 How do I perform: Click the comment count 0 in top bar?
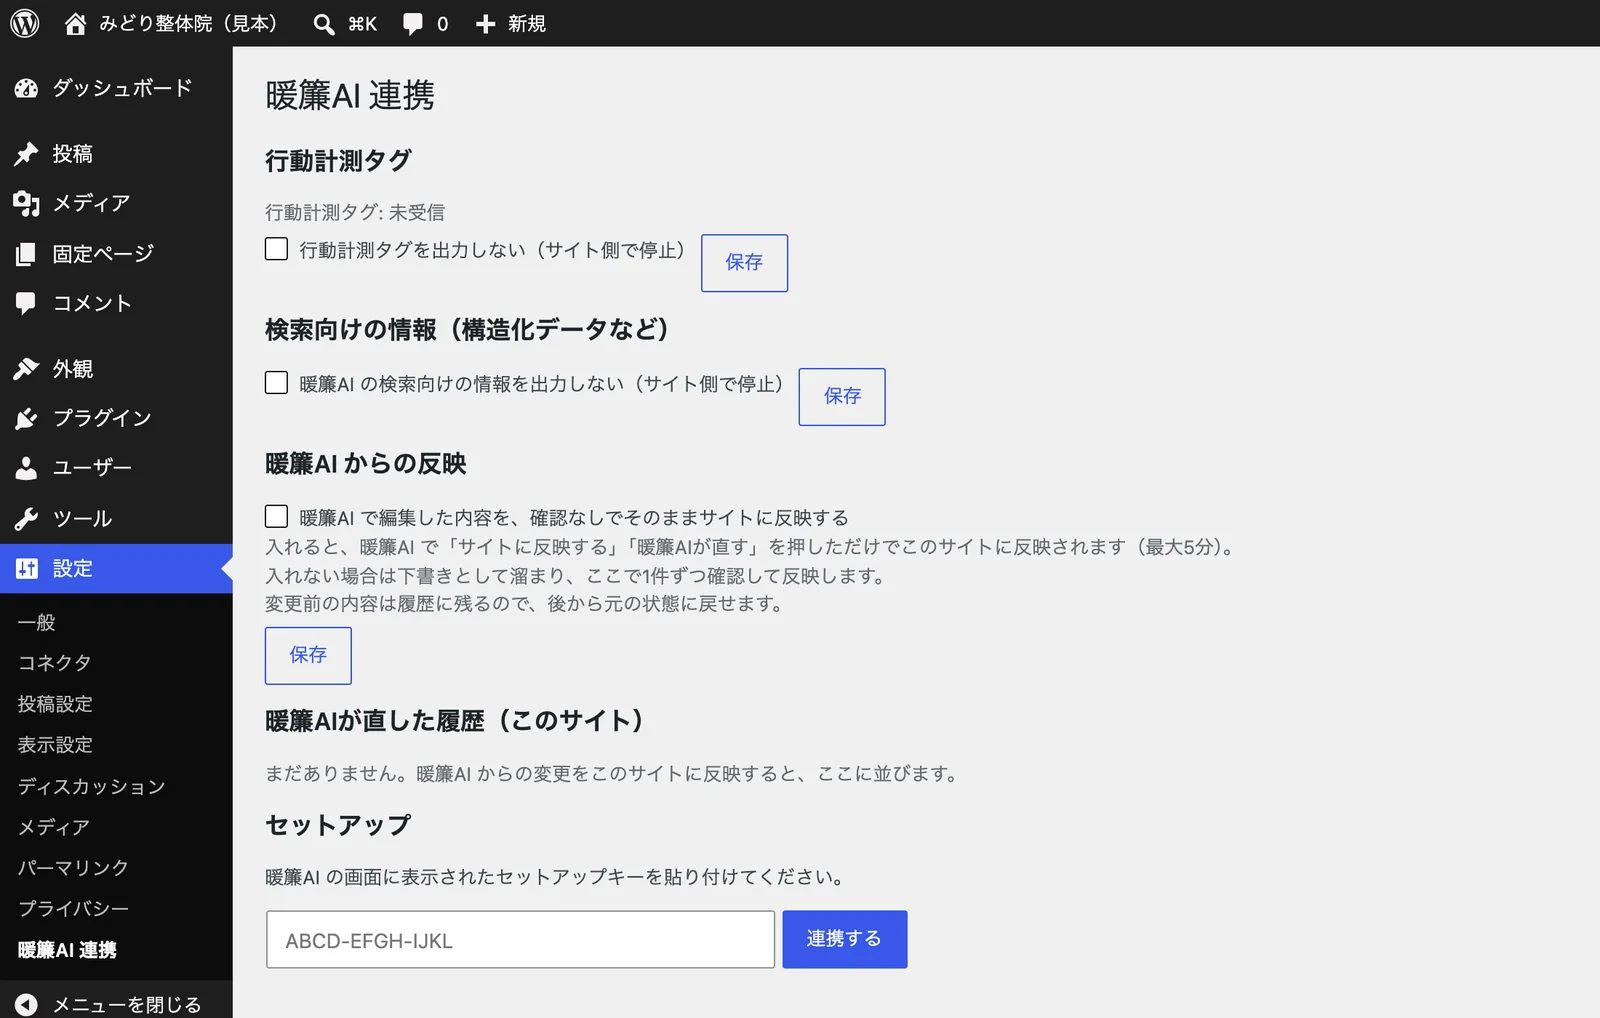point(442,24)
